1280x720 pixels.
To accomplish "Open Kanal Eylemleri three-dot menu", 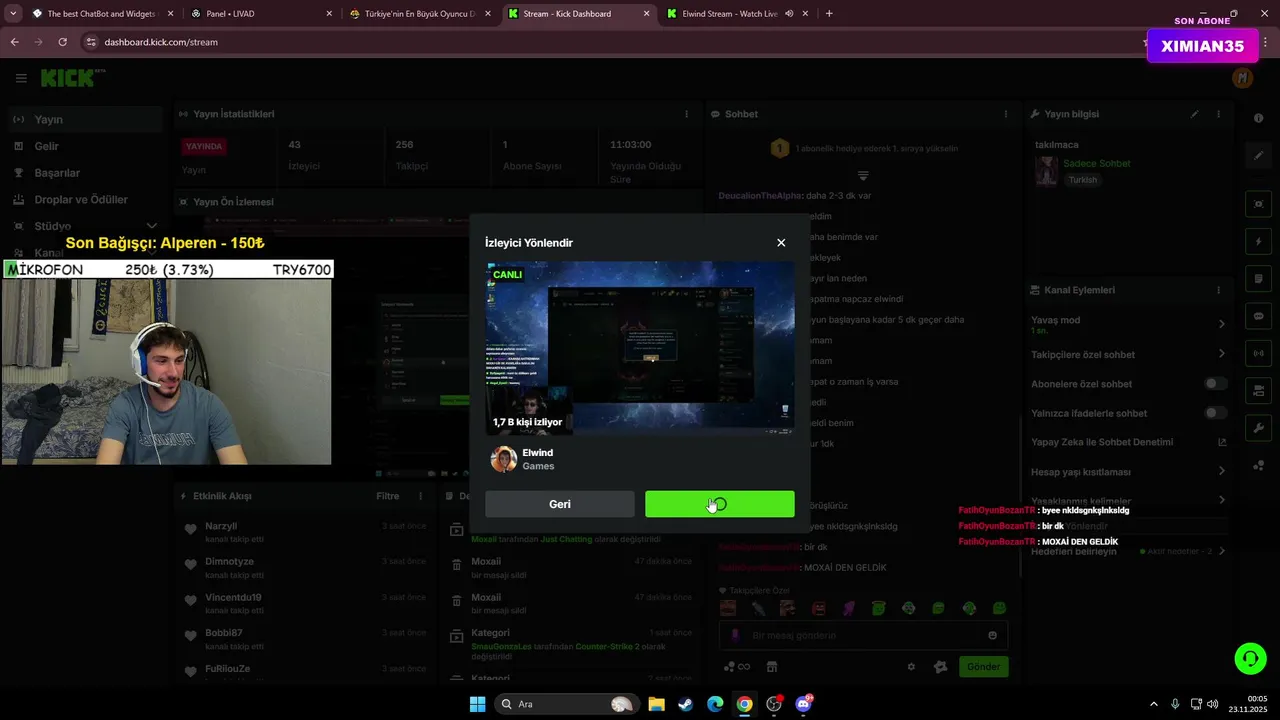I will point(1218,290).
